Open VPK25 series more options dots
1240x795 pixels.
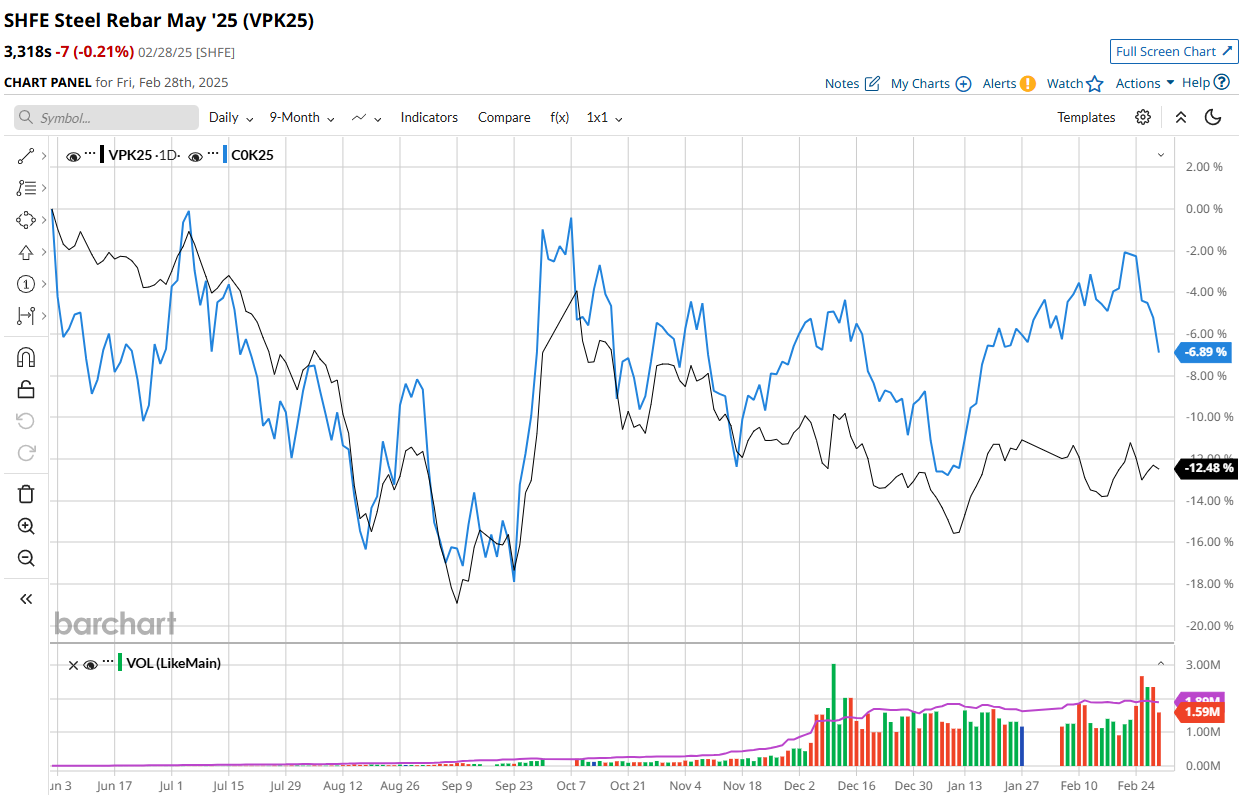point(90,154)
